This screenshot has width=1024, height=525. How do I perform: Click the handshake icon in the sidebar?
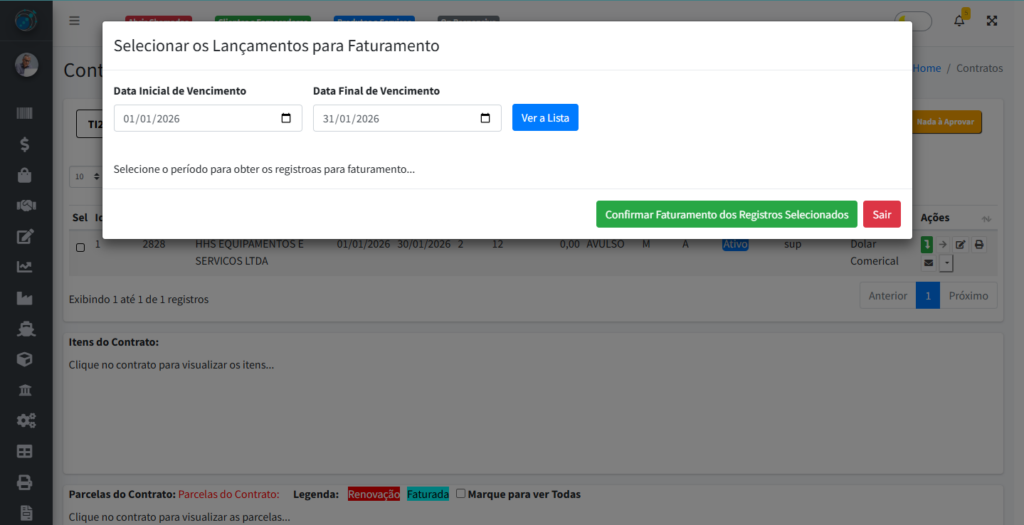tap(25, 206)
